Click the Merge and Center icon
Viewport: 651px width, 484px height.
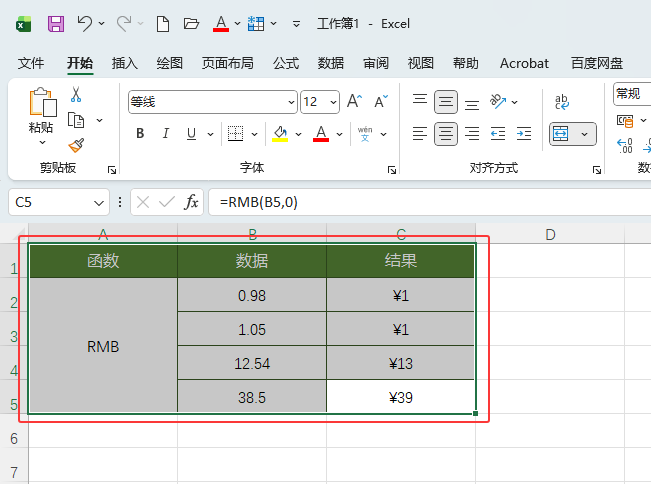[x=561, y=134]
